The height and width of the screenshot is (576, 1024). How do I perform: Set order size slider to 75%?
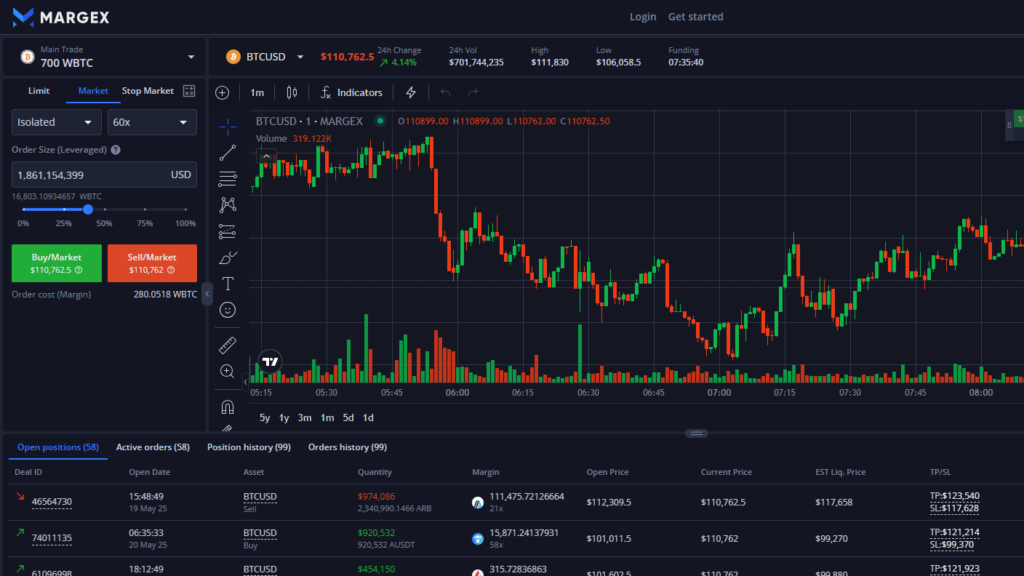(x=145, y=210)
